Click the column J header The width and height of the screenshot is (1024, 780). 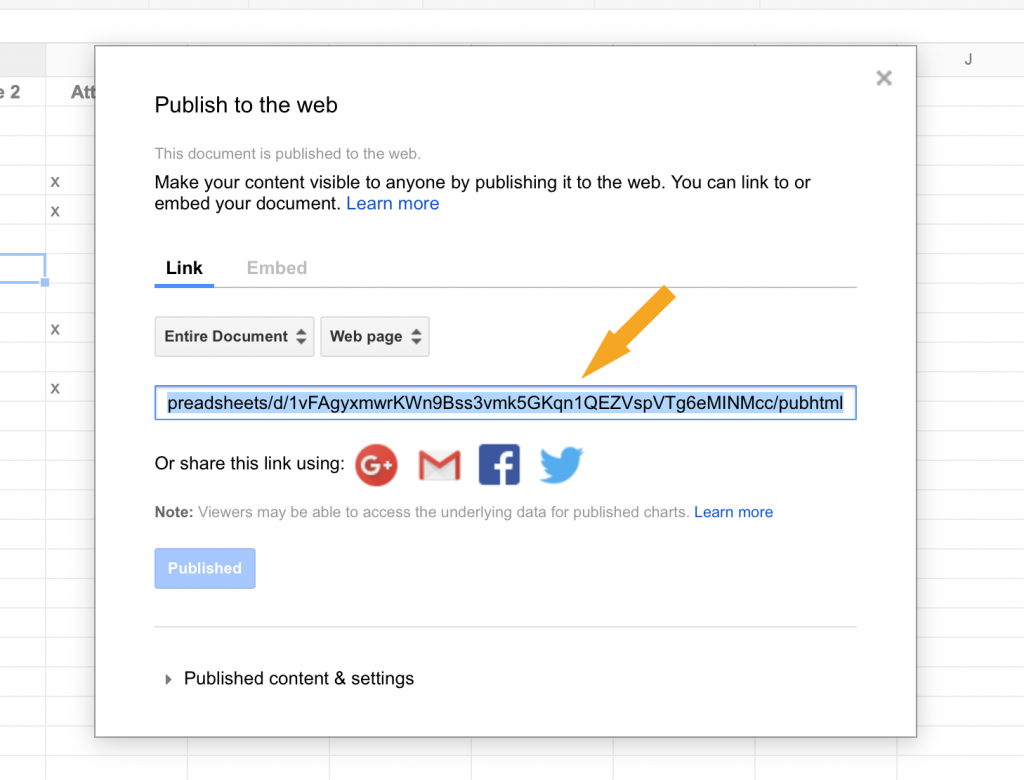[967, 60]
